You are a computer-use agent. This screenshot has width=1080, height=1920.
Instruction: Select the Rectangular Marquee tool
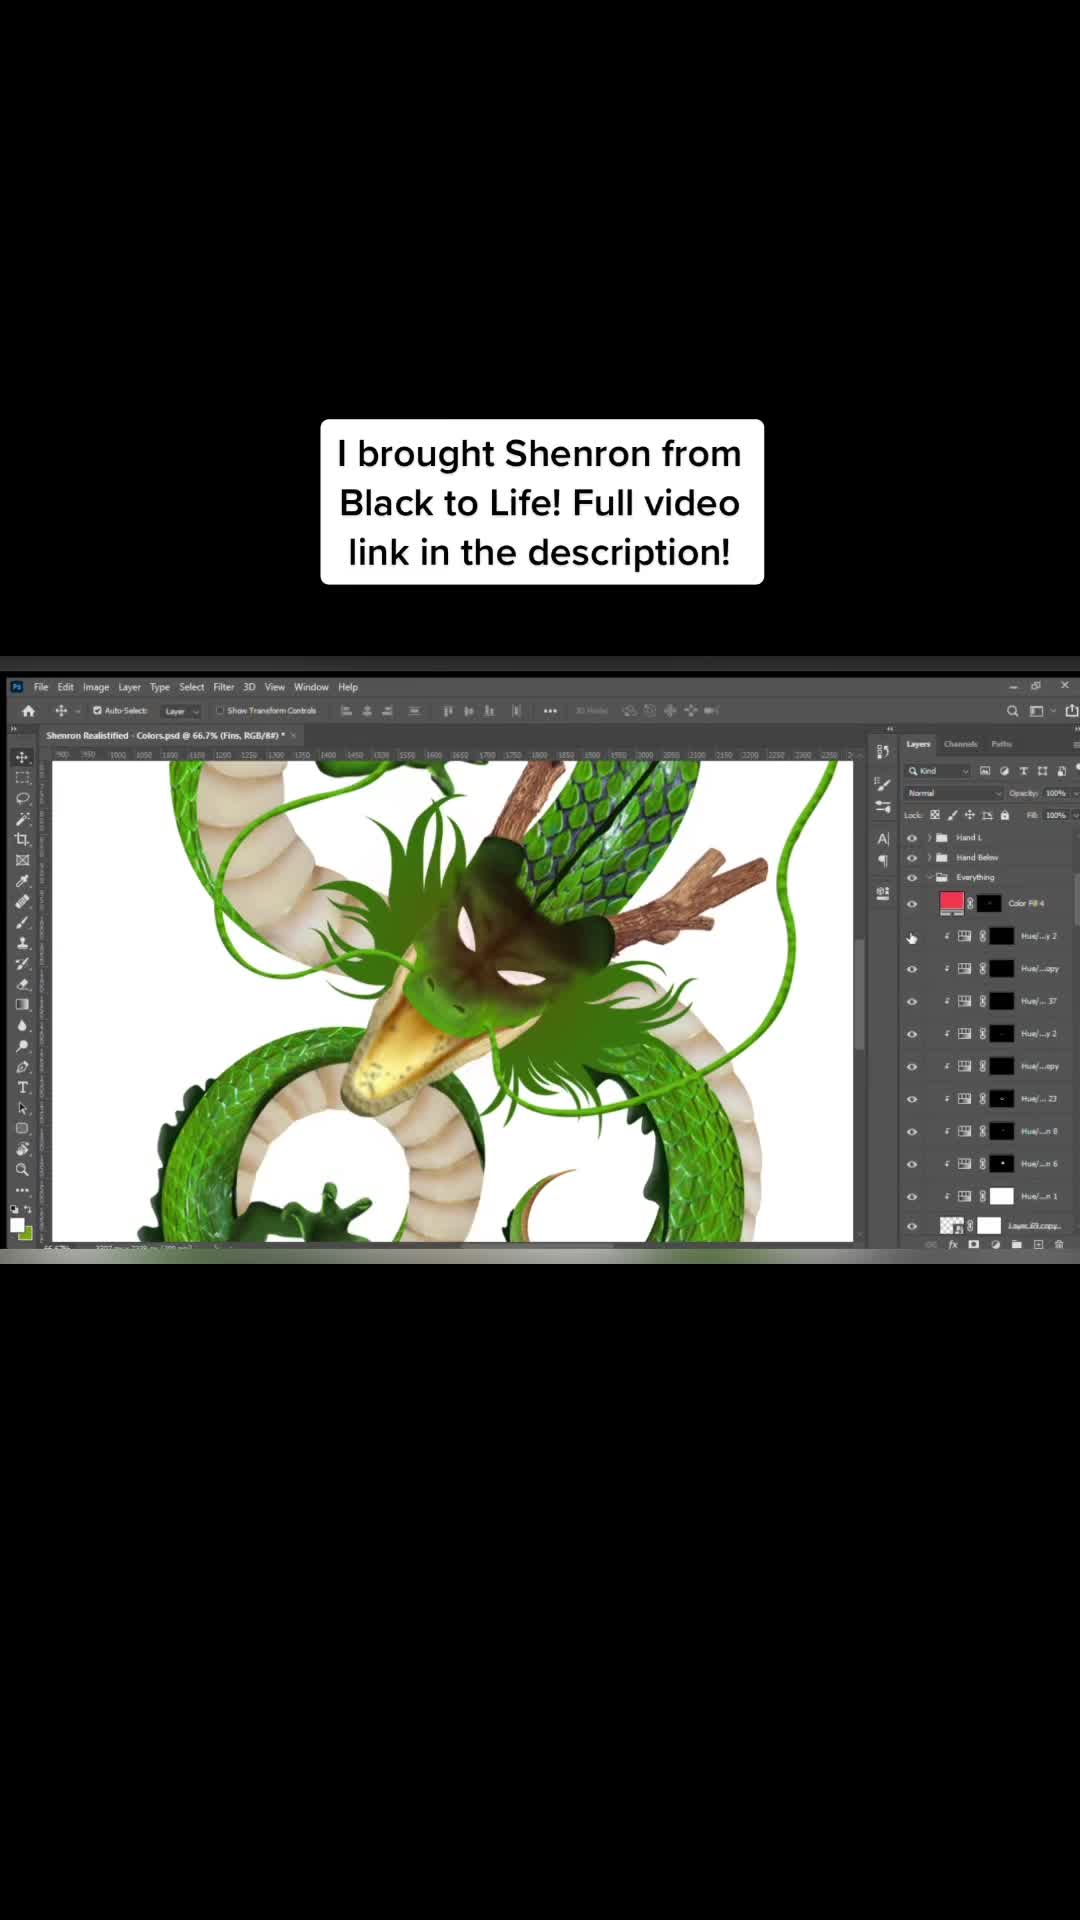[x=22, y=778]
